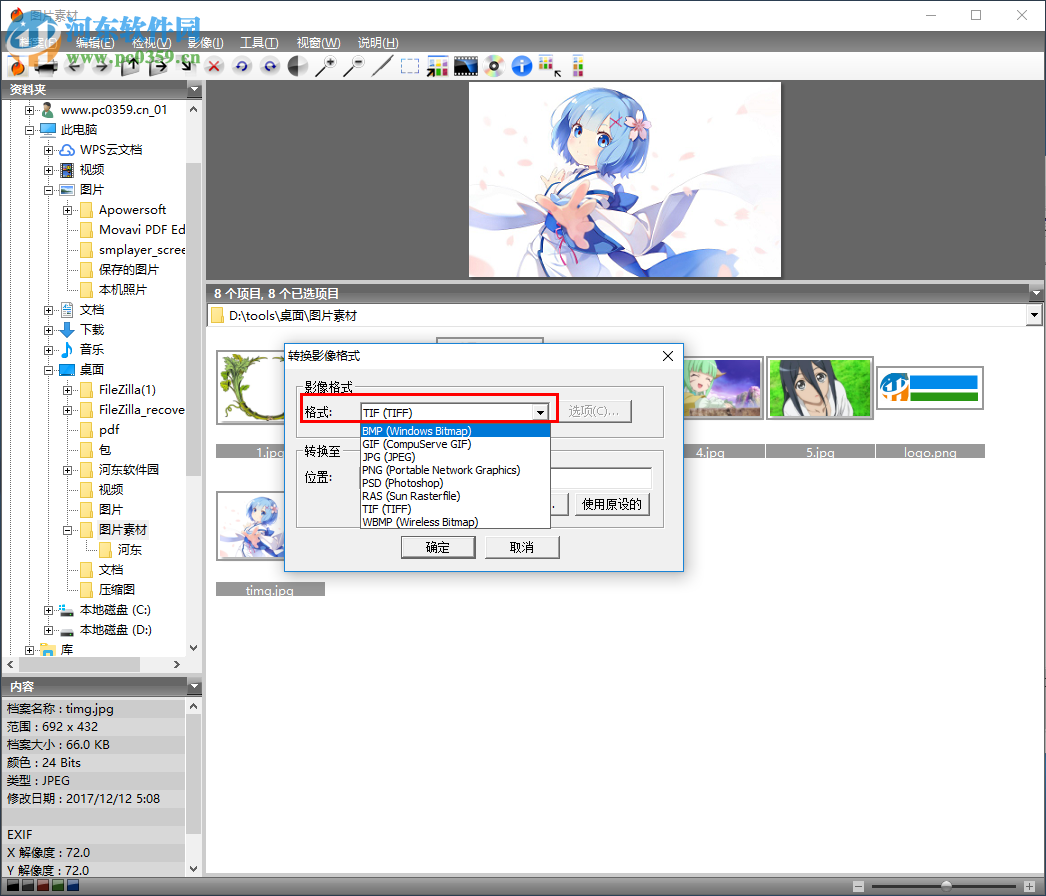The height and width of the screenshot is (896, 1046).
Task: Click the black color swatch in status bar
Action: tap(13, 885)
